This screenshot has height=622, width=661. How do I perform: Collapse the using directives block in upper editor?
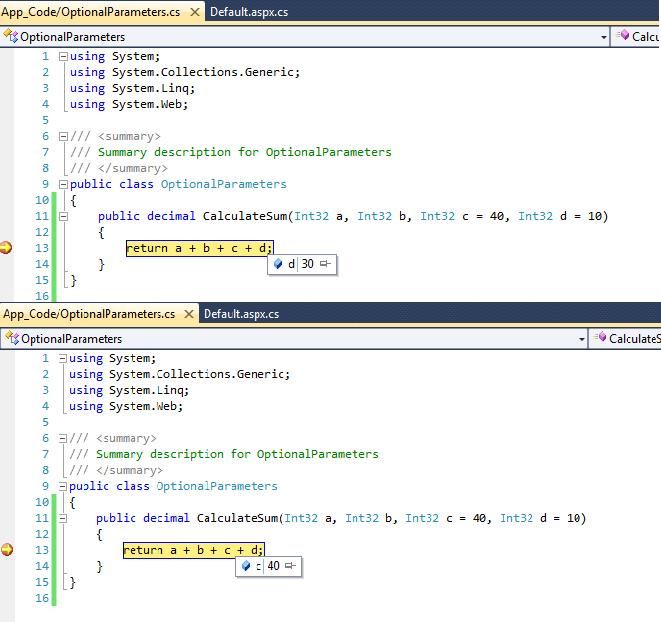(x=63, y=56)
